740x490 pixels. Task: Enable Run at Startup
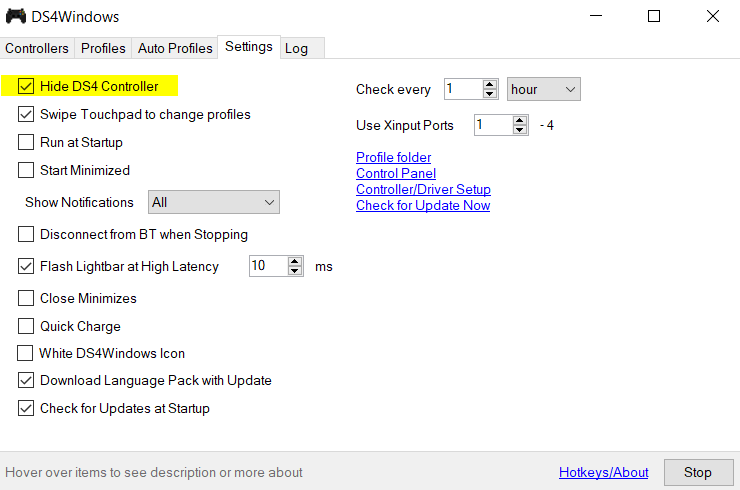coord(26,142)
